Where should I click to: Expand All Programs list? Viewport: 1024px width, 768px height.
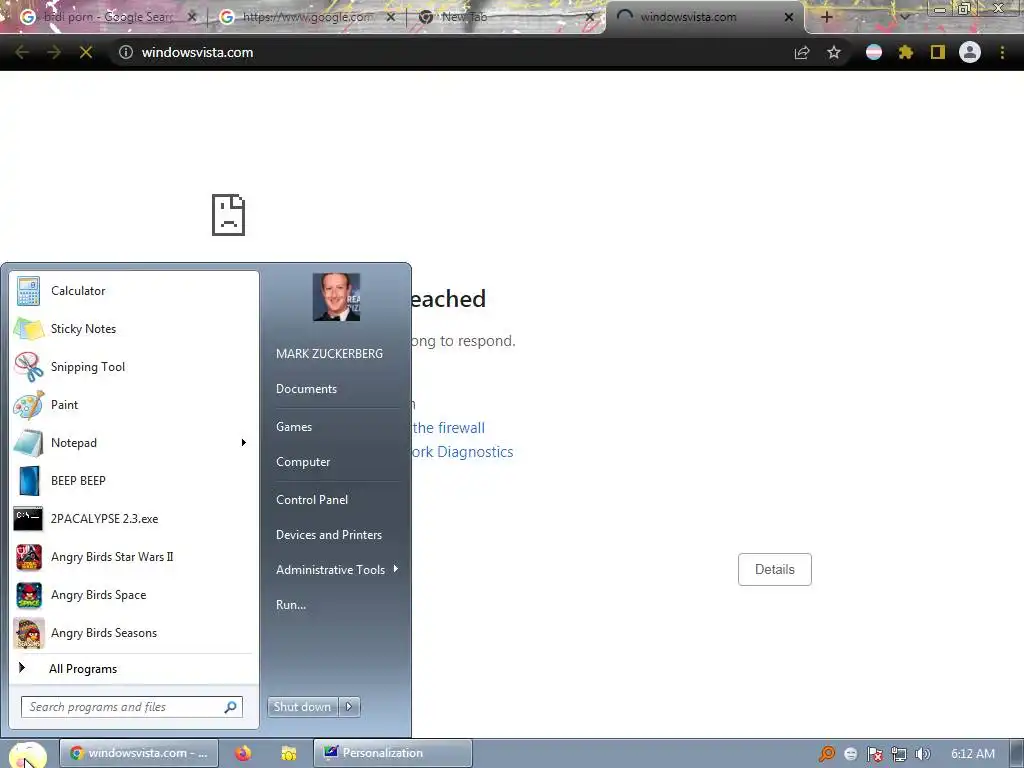click(x=134, y=669)
